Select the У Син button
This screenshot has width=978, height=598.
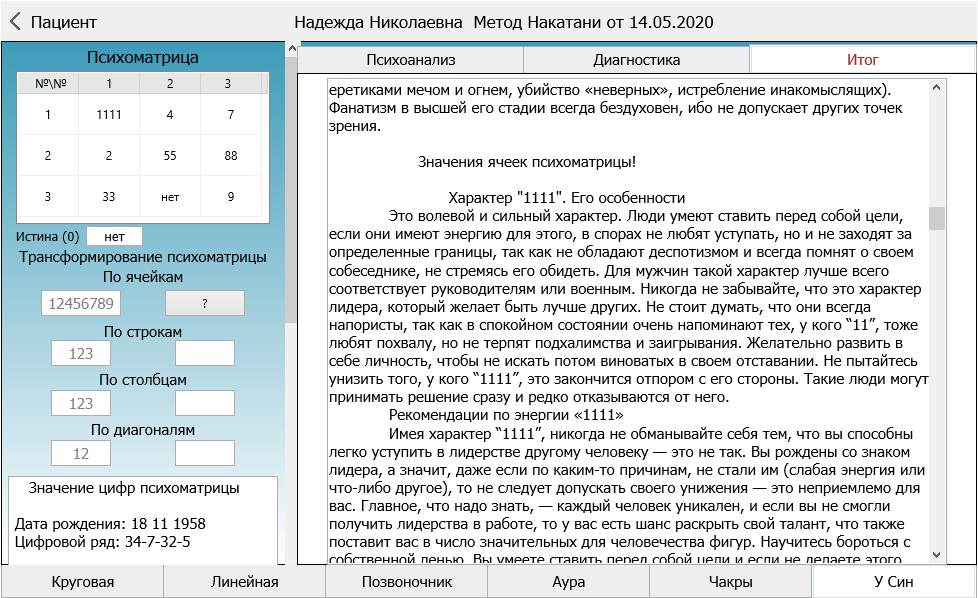click(x=893, y=582)
